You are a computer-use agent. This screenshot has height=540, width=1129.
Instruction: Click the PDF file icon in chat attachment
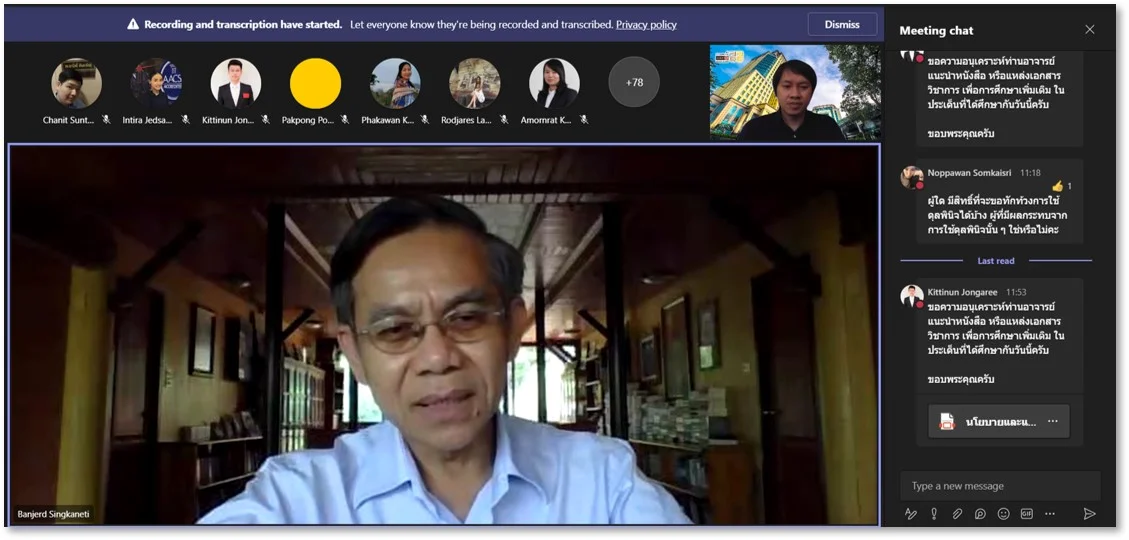click(x=946, y=422)
